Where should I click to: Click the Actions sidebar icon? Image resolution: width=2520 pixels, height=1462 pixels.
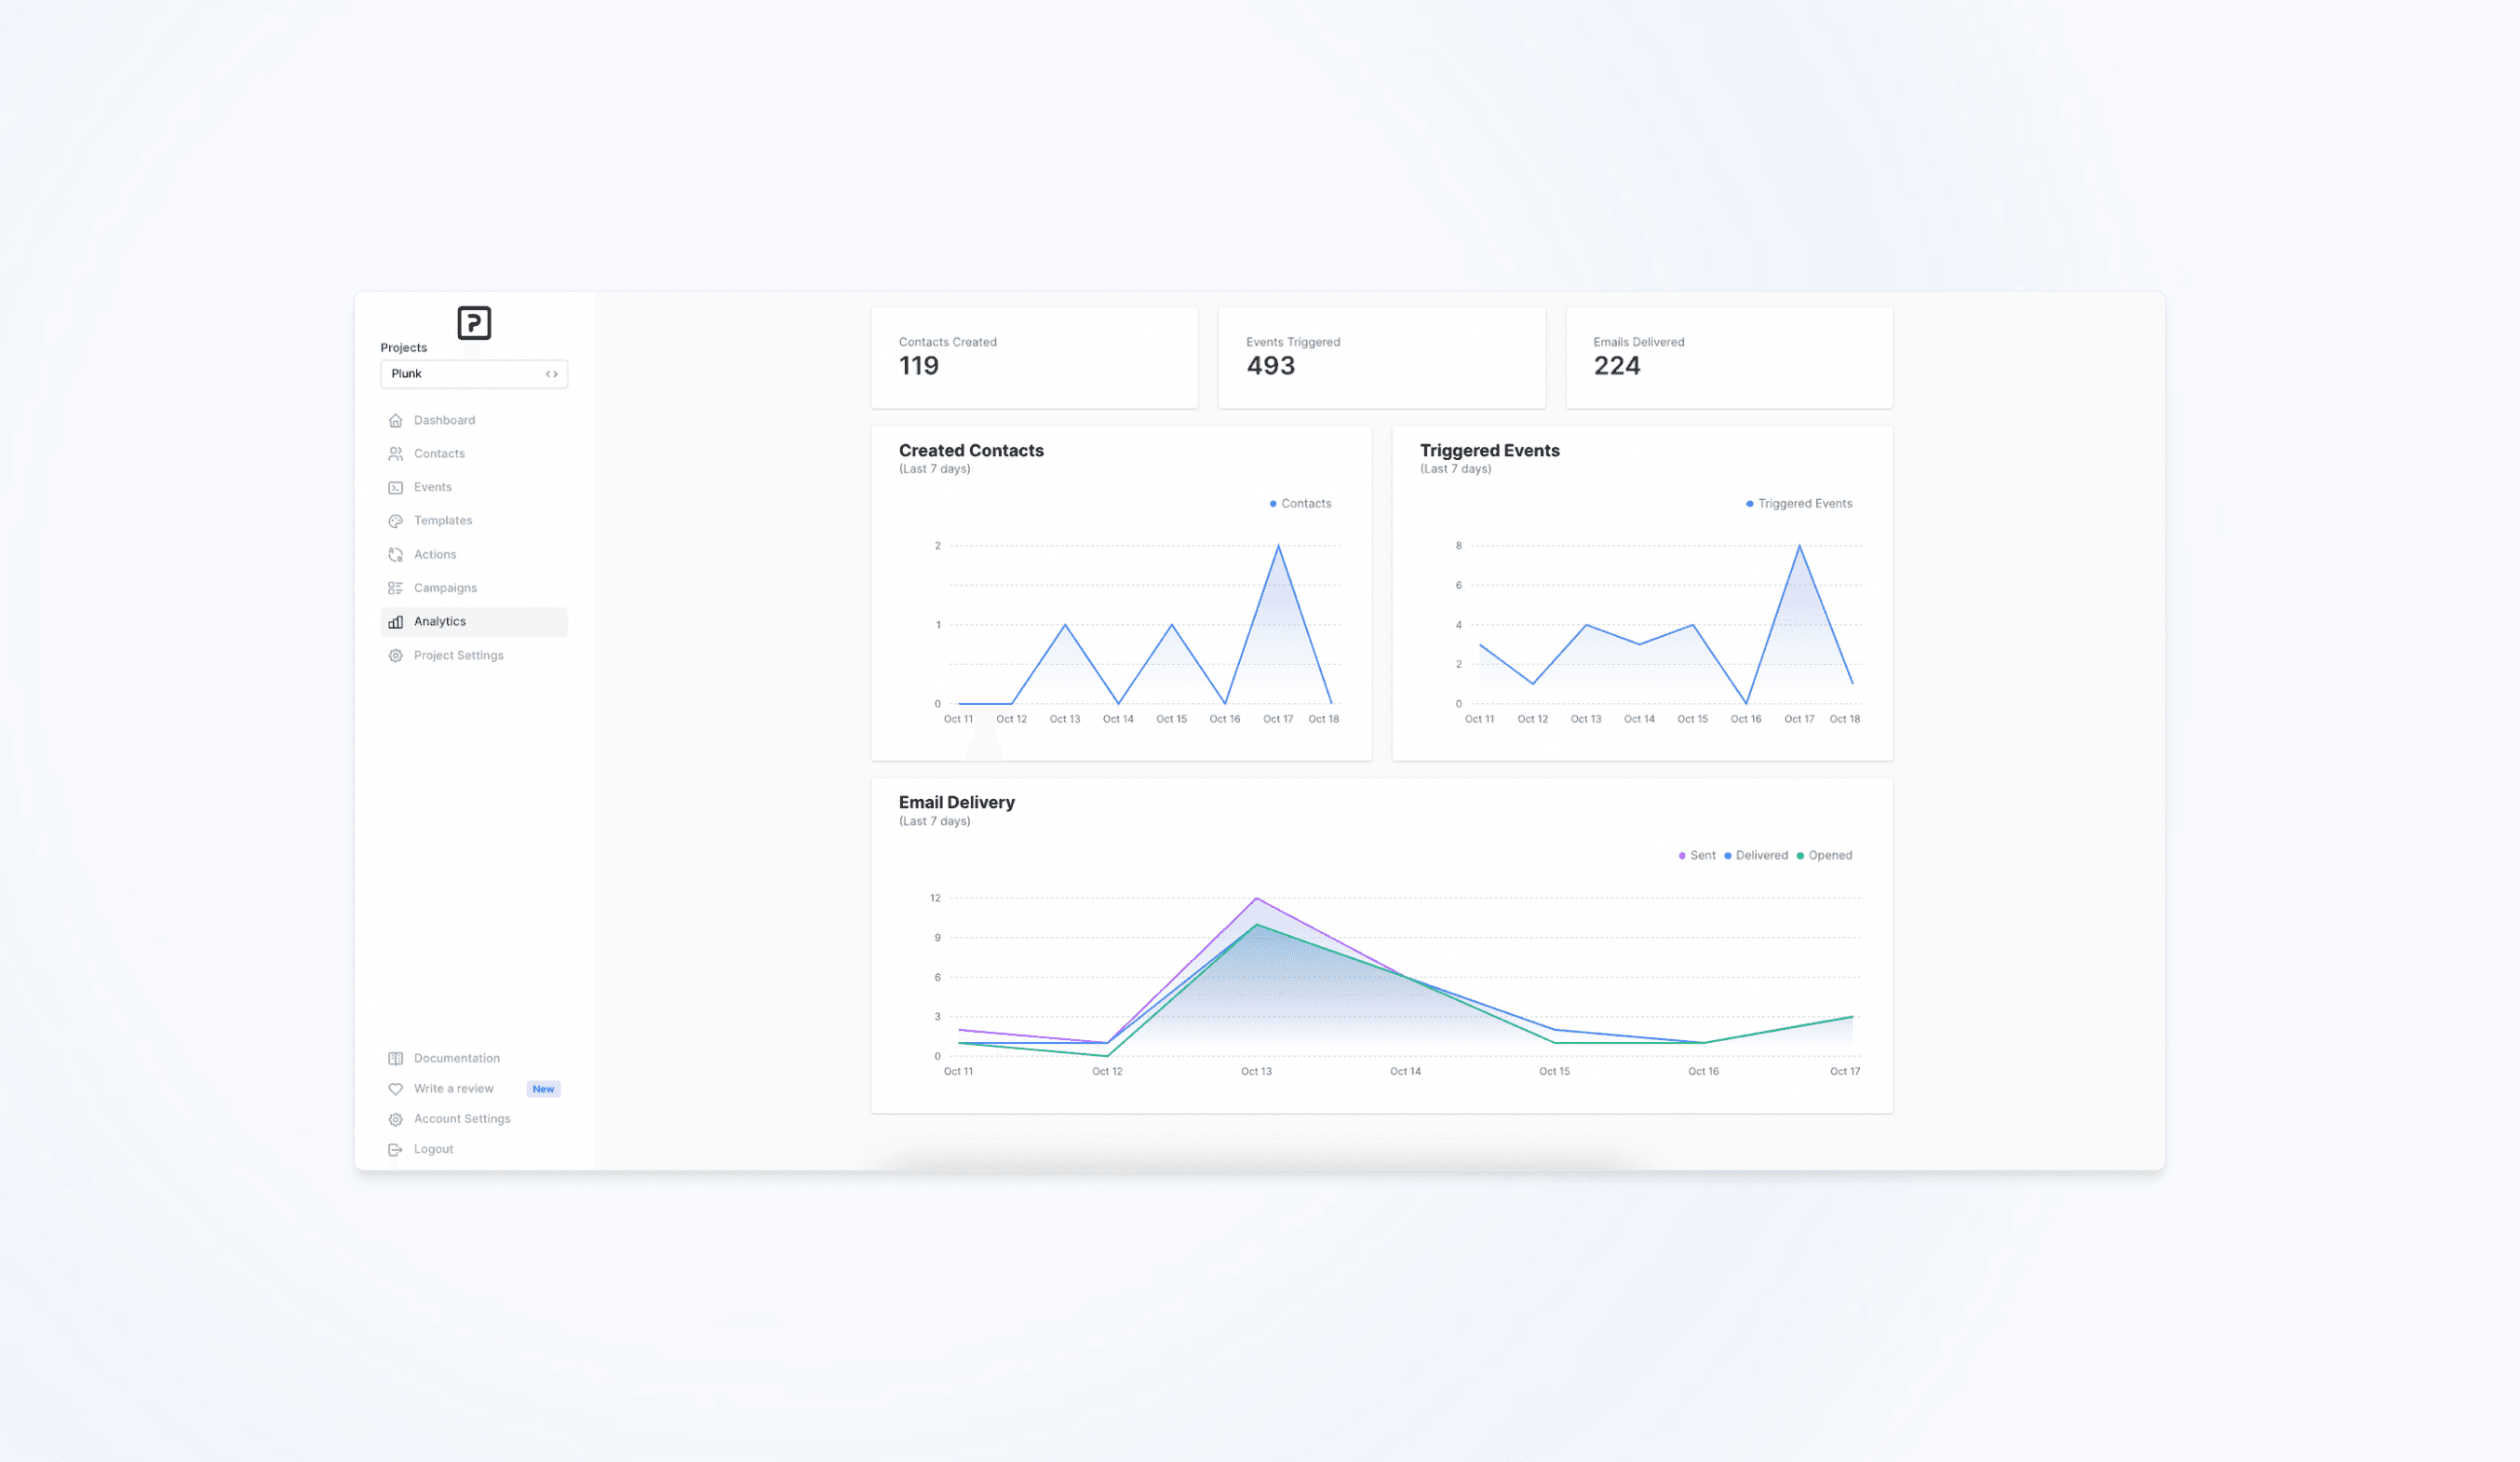point(397,553)
